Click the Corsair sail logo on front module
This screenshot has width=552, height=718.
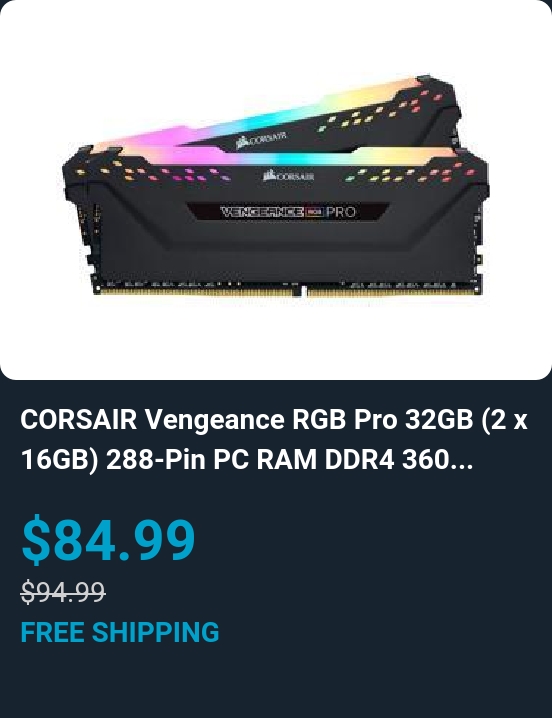289,176
